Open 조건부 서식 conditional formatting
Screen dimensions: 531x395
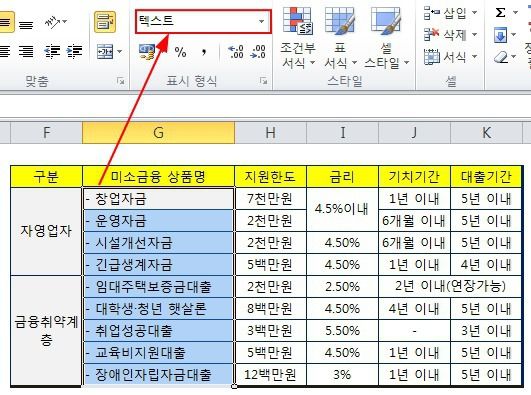click(297, 37)
